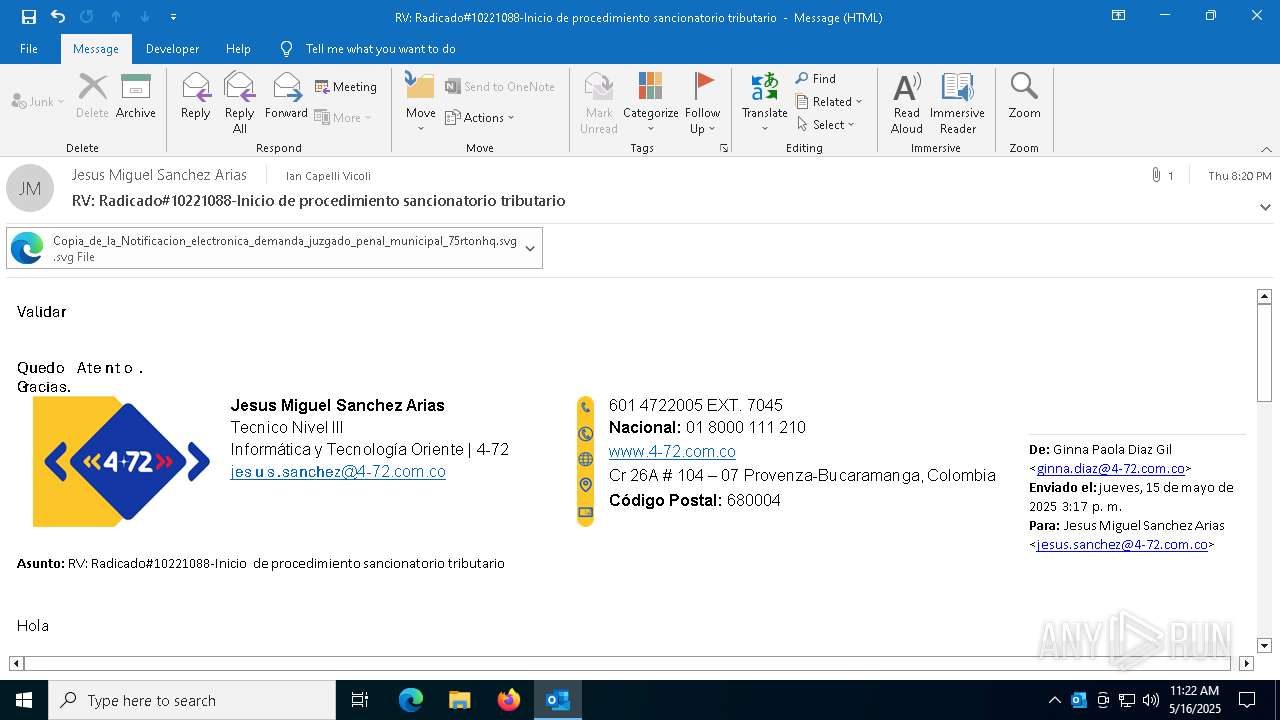Delete the message
The height and width of the screenshot is (720, 1280).
(x=92, y=97)
